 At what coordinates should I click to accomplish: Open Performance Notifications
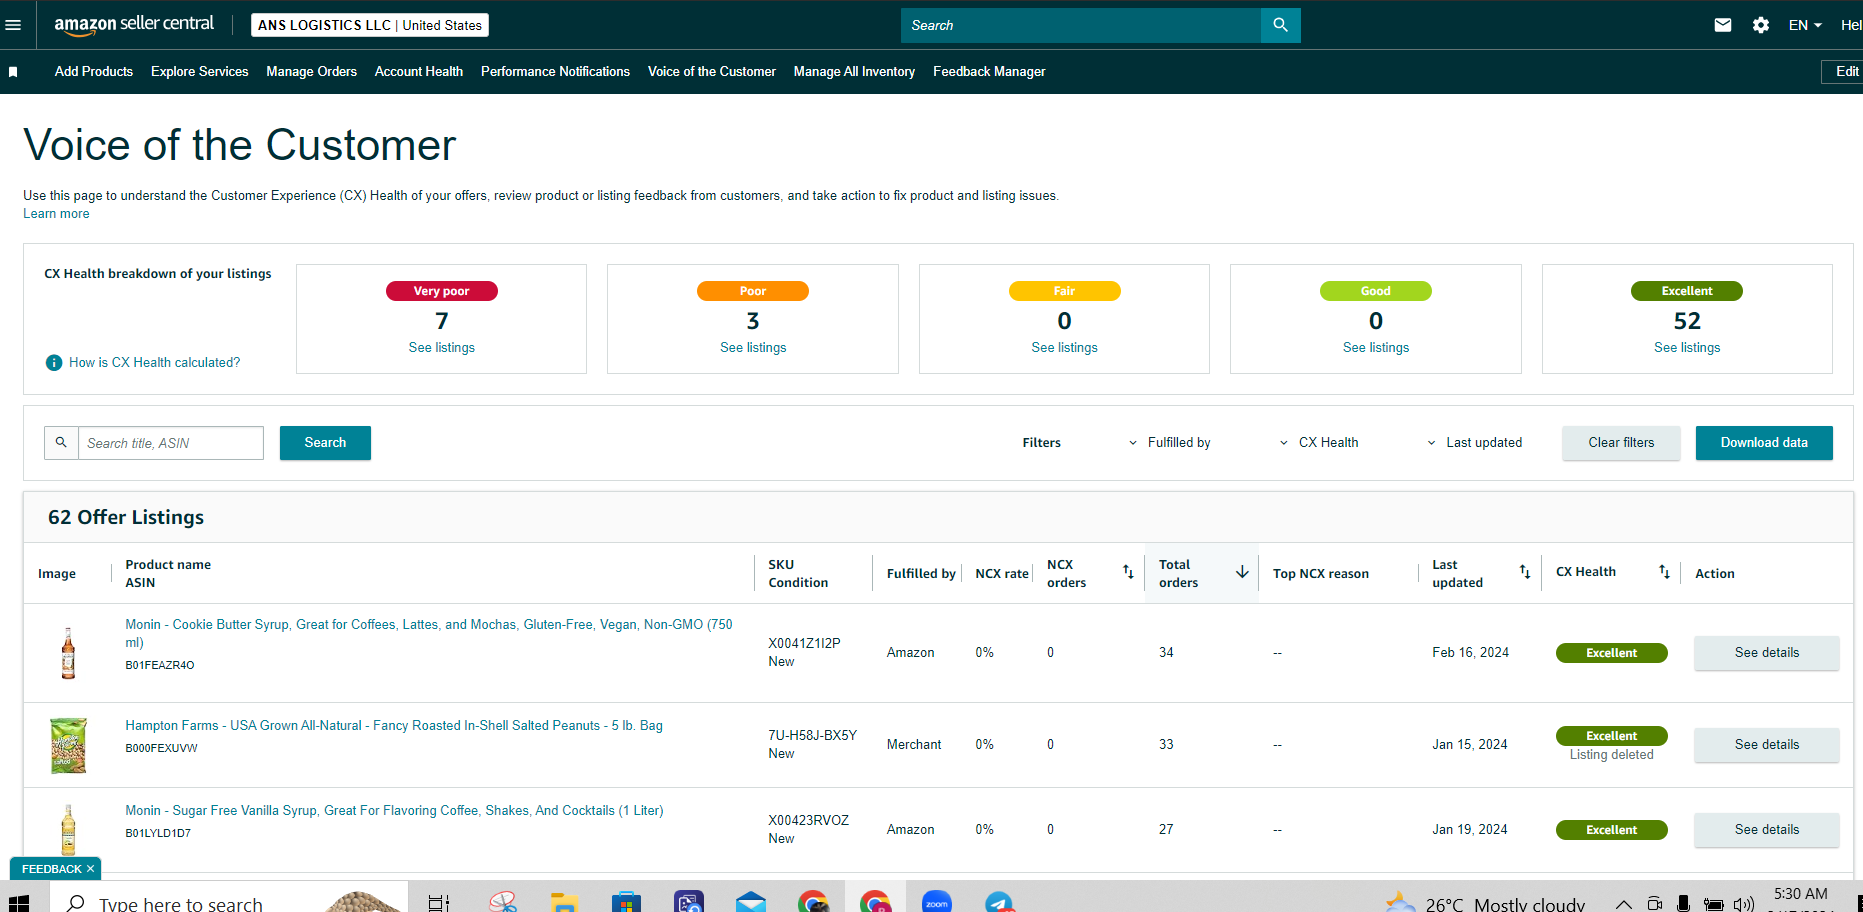point(555,72)
